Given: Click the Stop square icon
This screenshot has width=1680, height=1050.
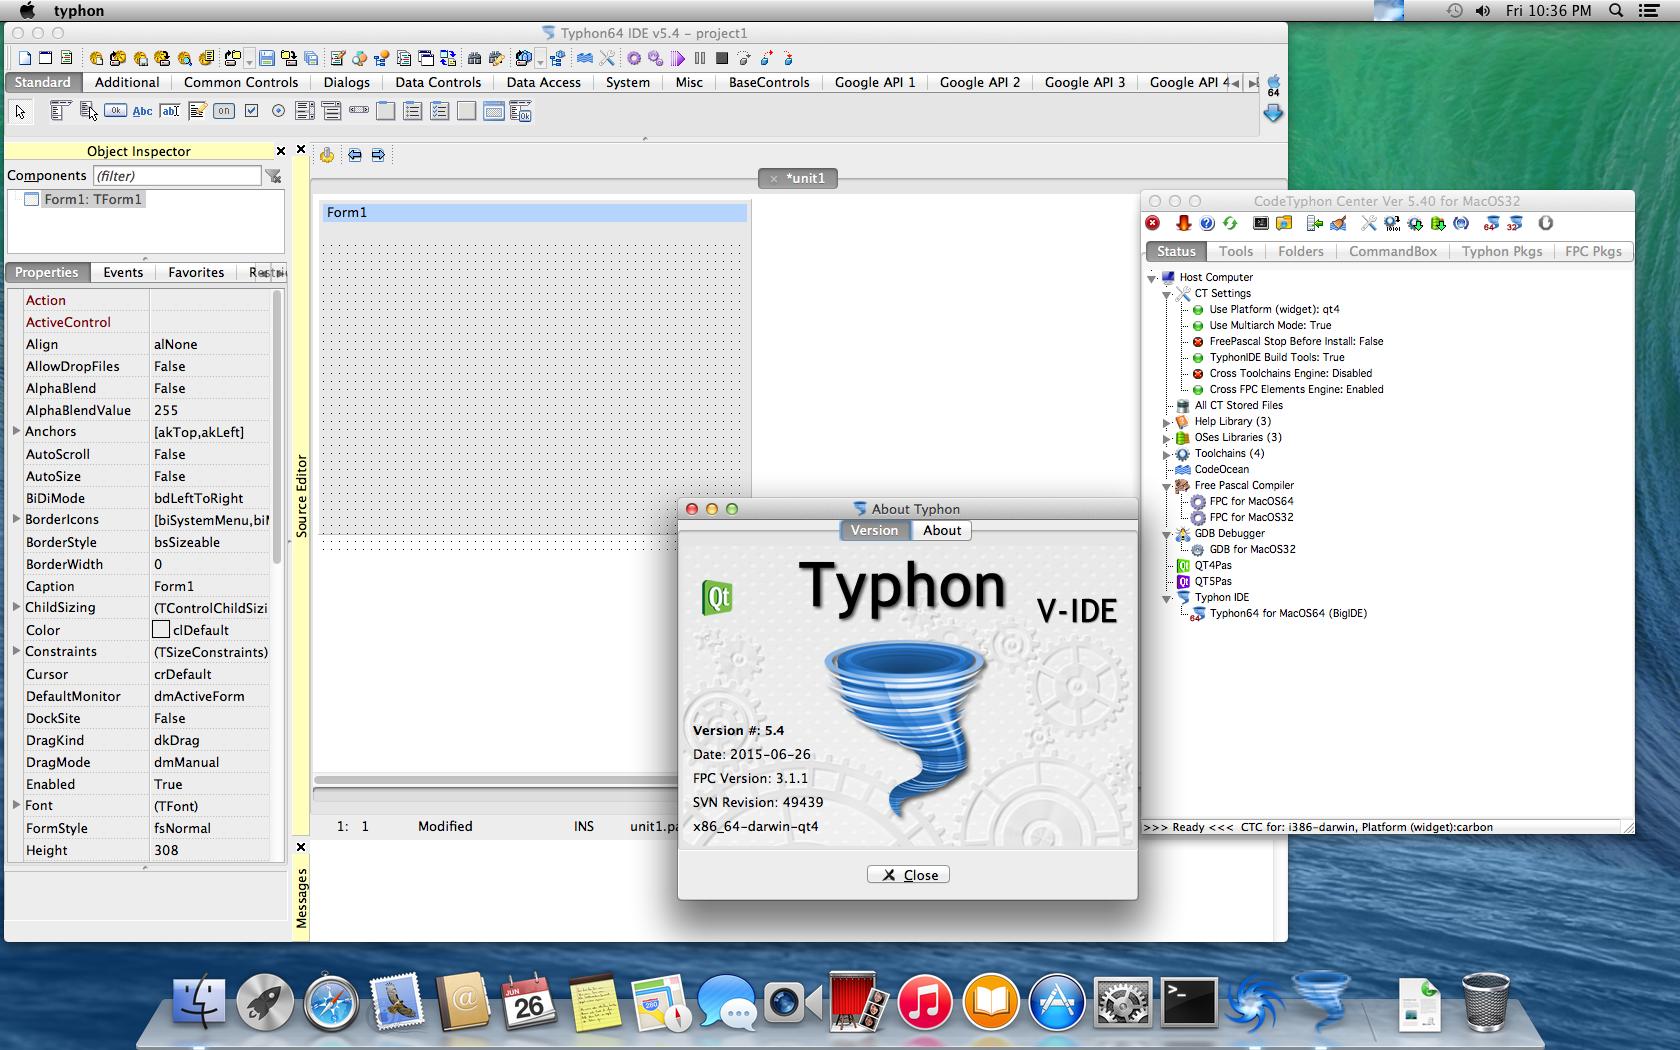Looking at the screenshot, I should 721,58.
